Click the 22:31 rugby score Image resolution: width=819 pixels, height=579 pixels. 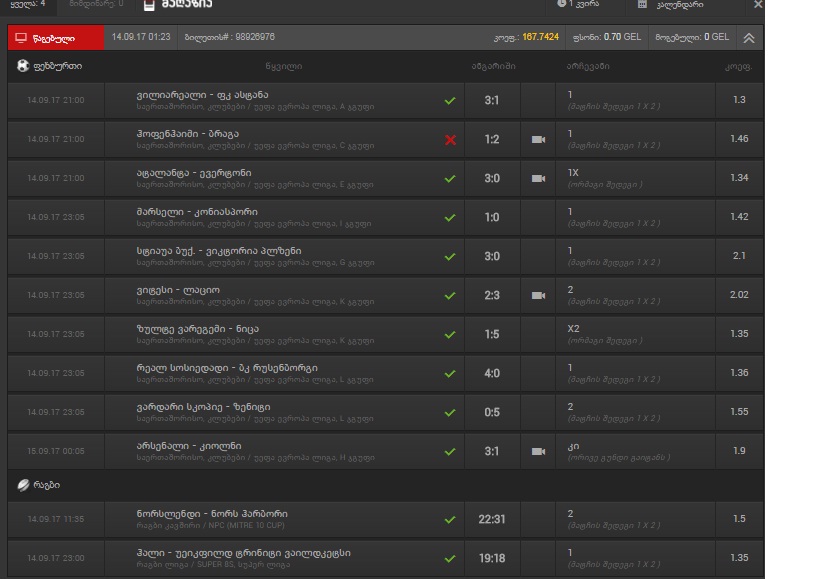pyautogui.click(x=492, y=519)
